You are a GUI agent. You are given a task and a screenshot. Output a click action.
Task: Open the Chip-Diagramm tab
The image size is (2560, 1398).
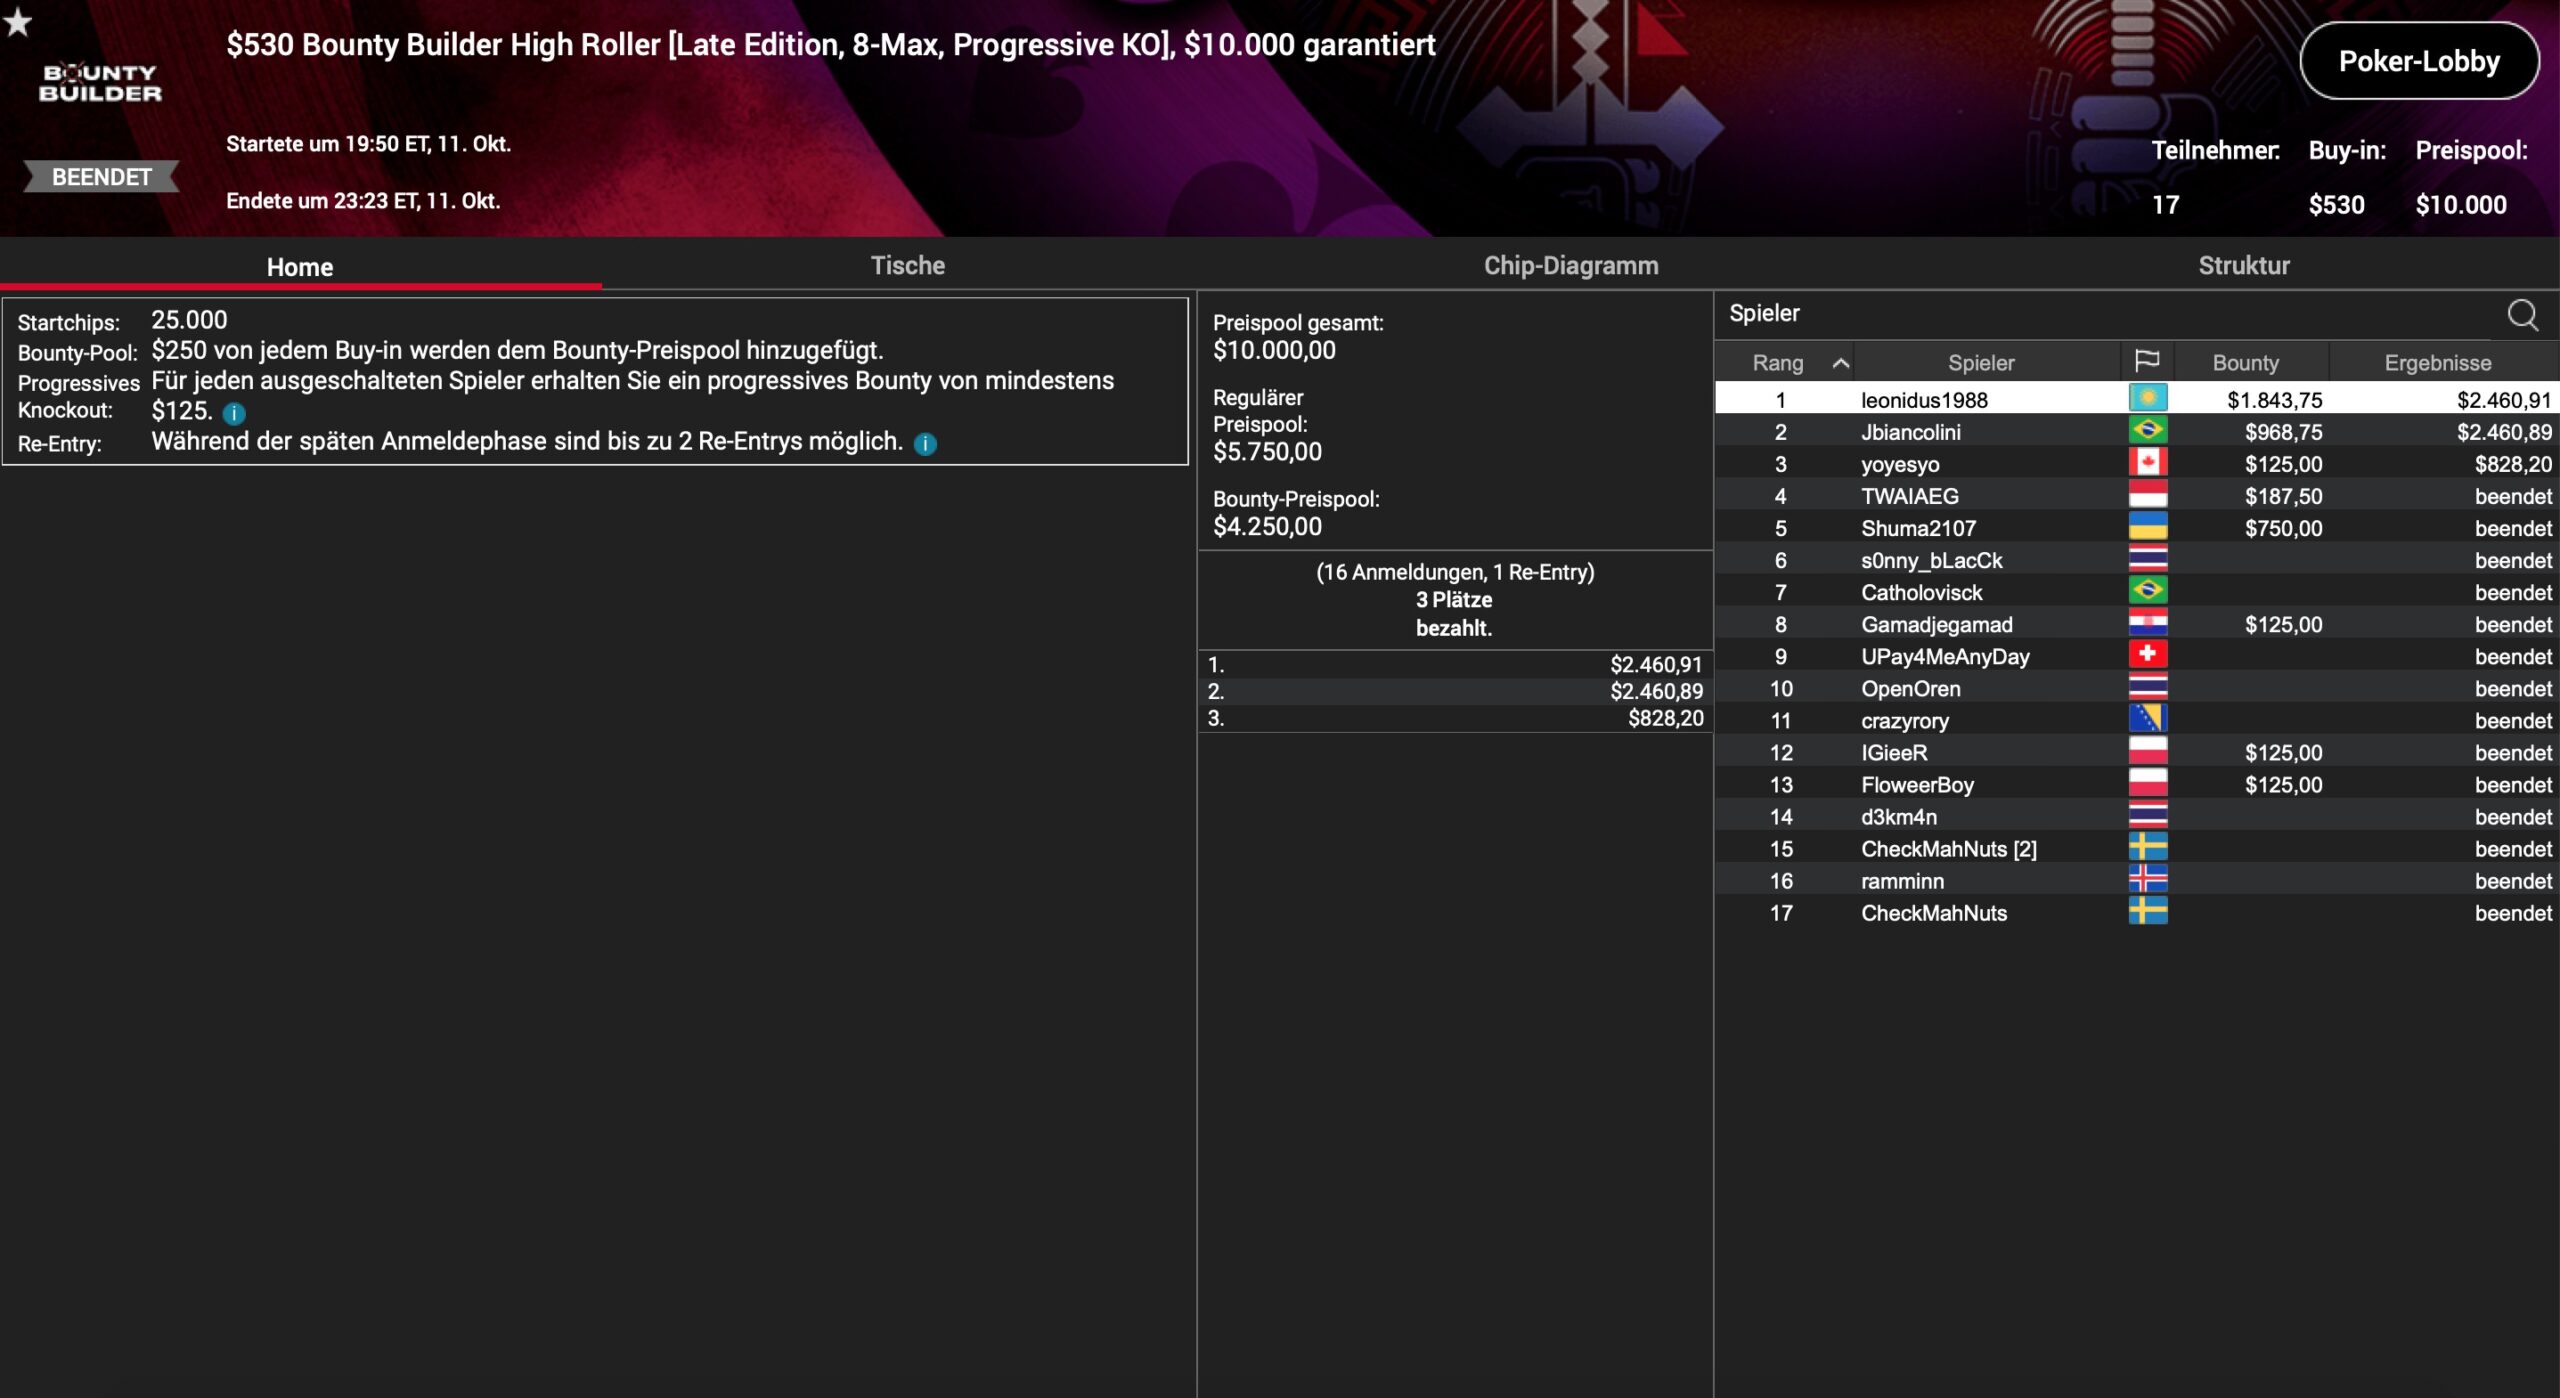pyautogui.click(x=1570, y=266)
